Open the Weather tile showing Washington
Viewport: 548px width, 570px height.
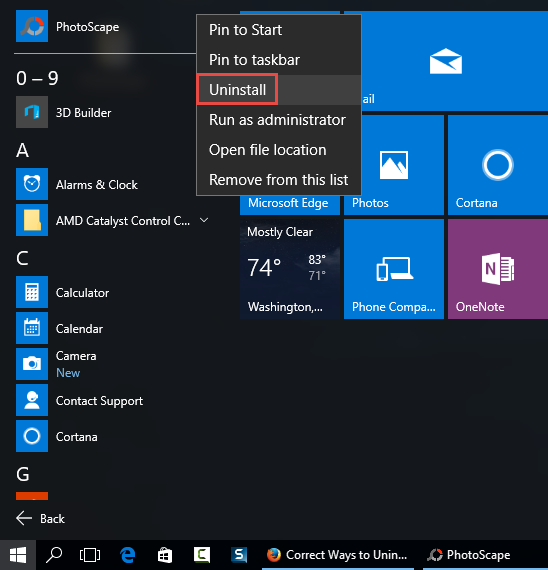pos(290,269)
